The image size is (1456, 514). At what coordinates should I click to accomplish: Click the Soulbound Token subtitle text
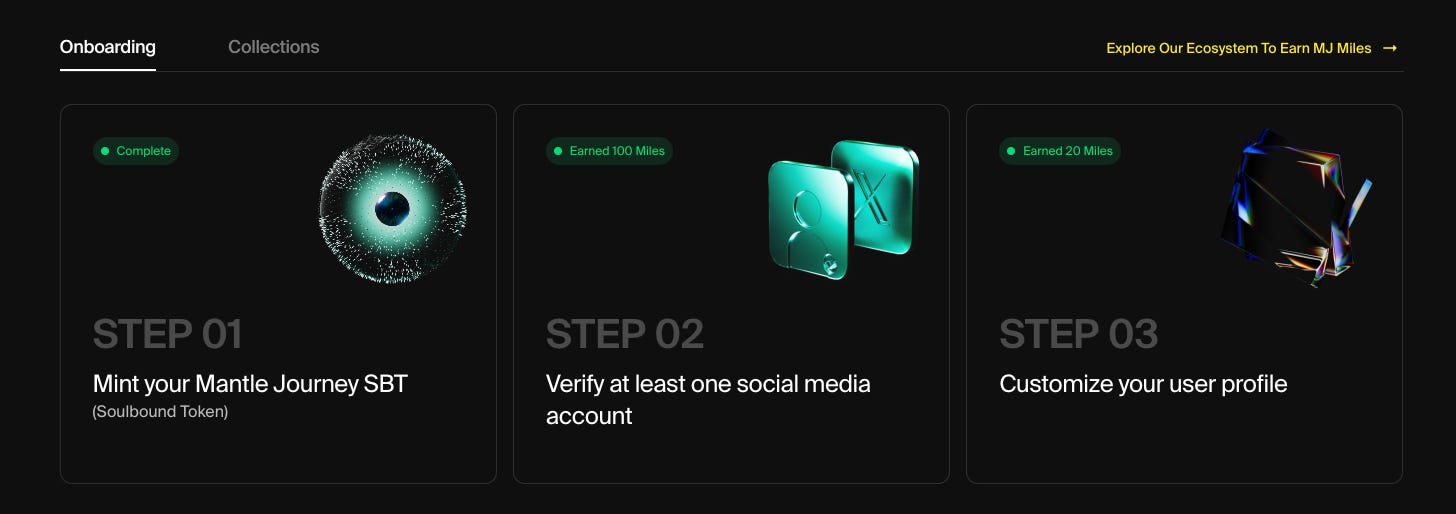[160, 412]
